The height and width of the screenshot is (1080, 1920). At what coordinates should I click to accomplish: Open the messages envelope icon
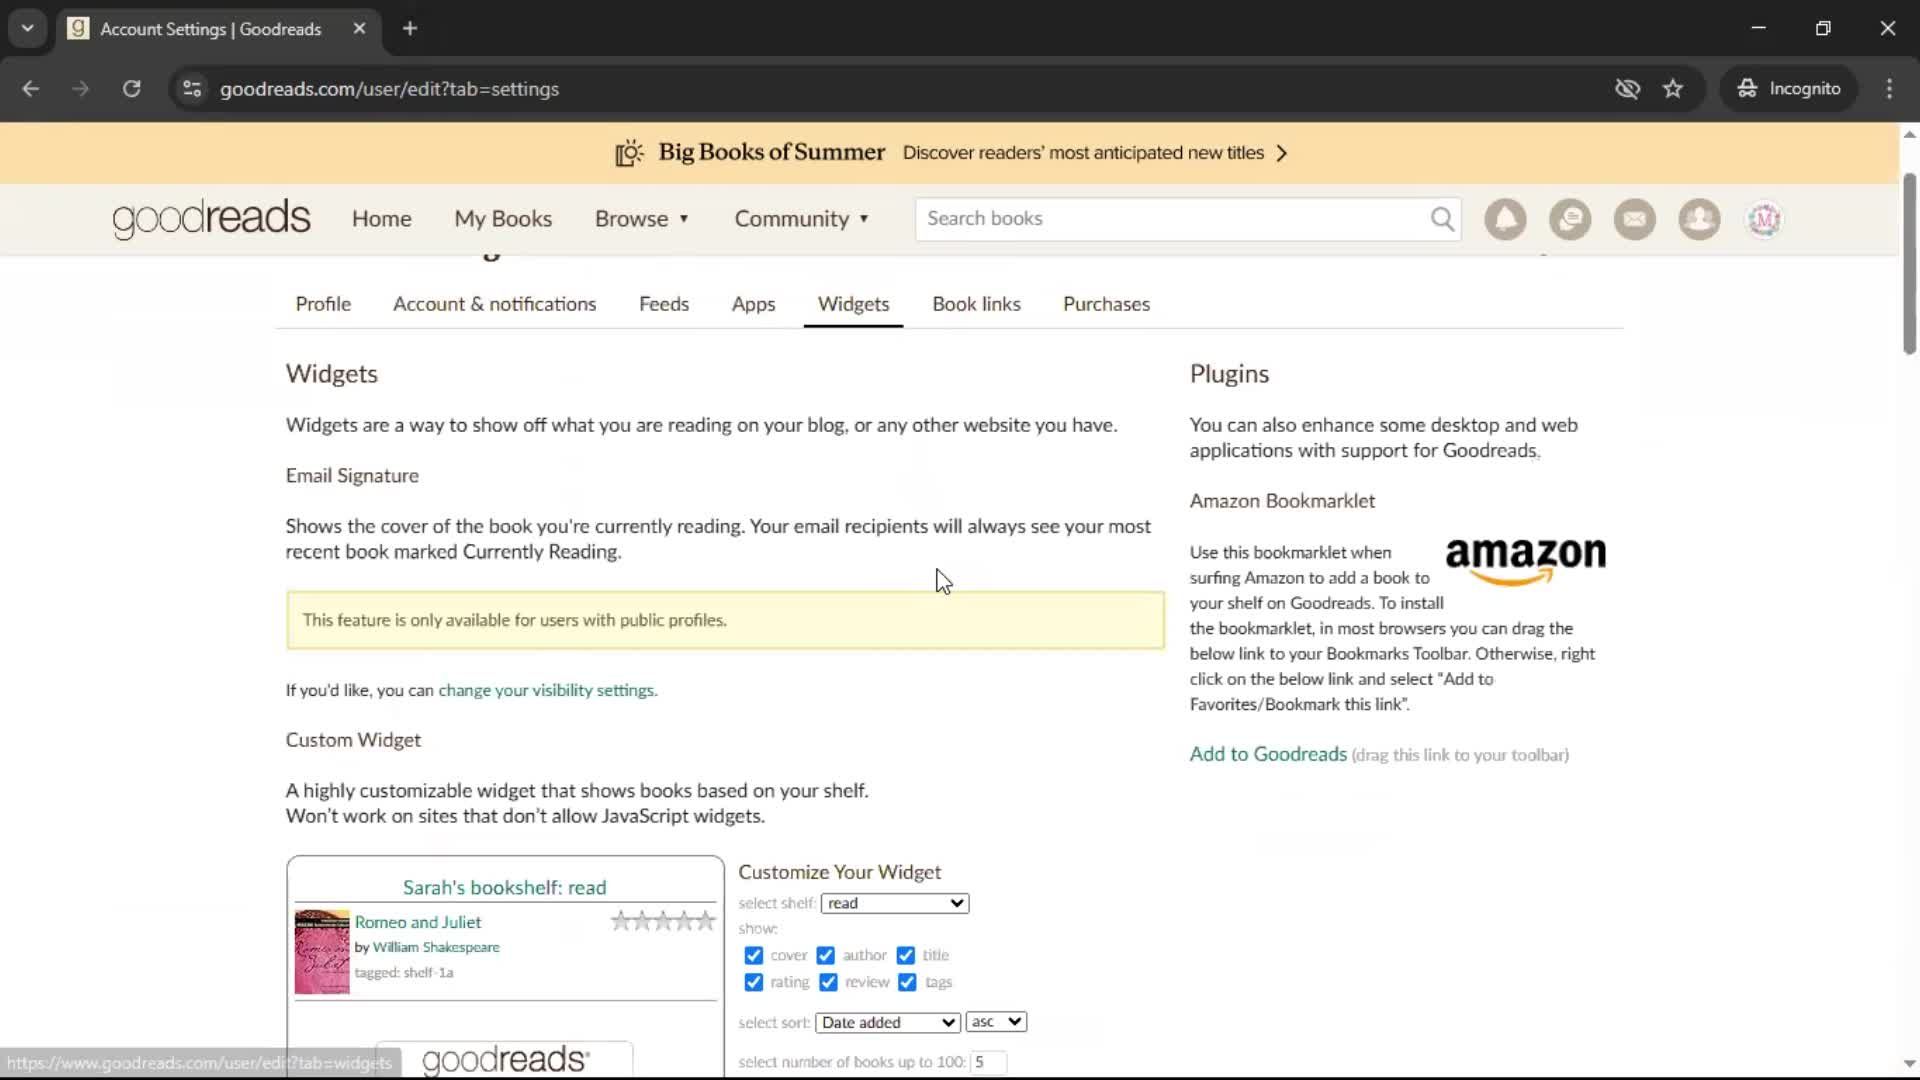(x=1635, y=219)
